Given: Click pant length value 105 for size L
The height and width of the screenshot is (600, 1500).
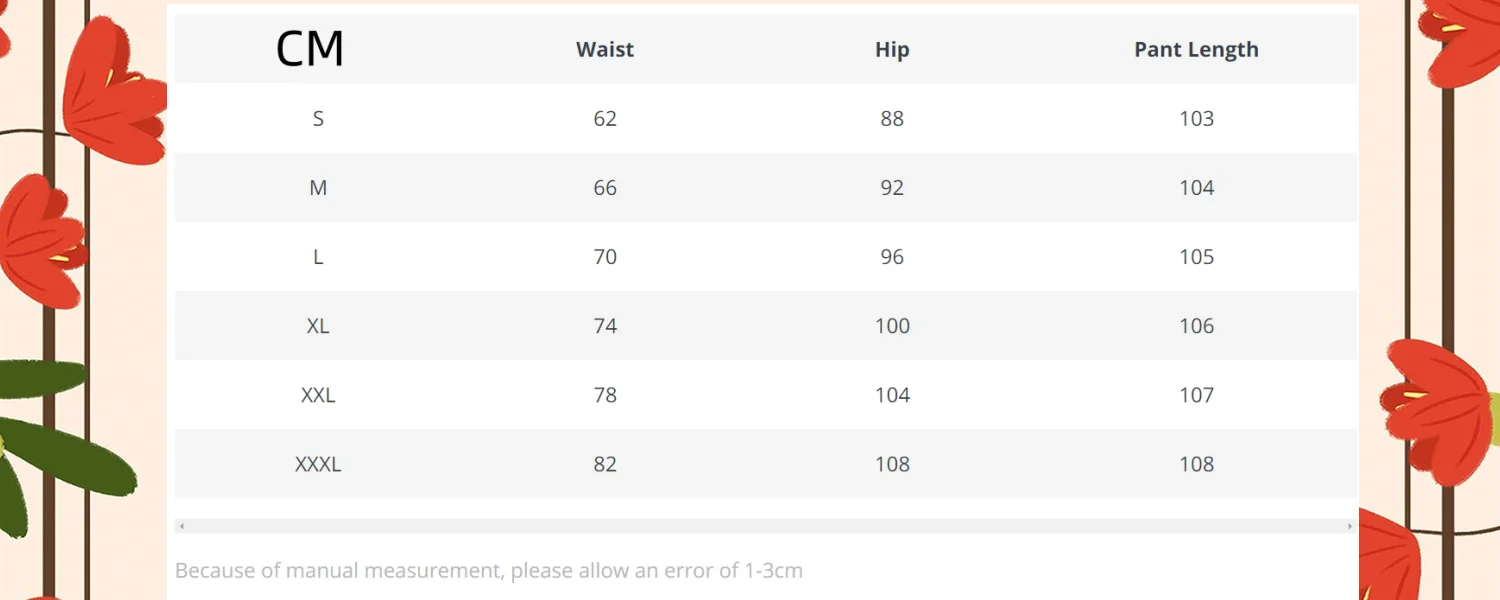Looking at the screenshot, I should pos(1196,257).
